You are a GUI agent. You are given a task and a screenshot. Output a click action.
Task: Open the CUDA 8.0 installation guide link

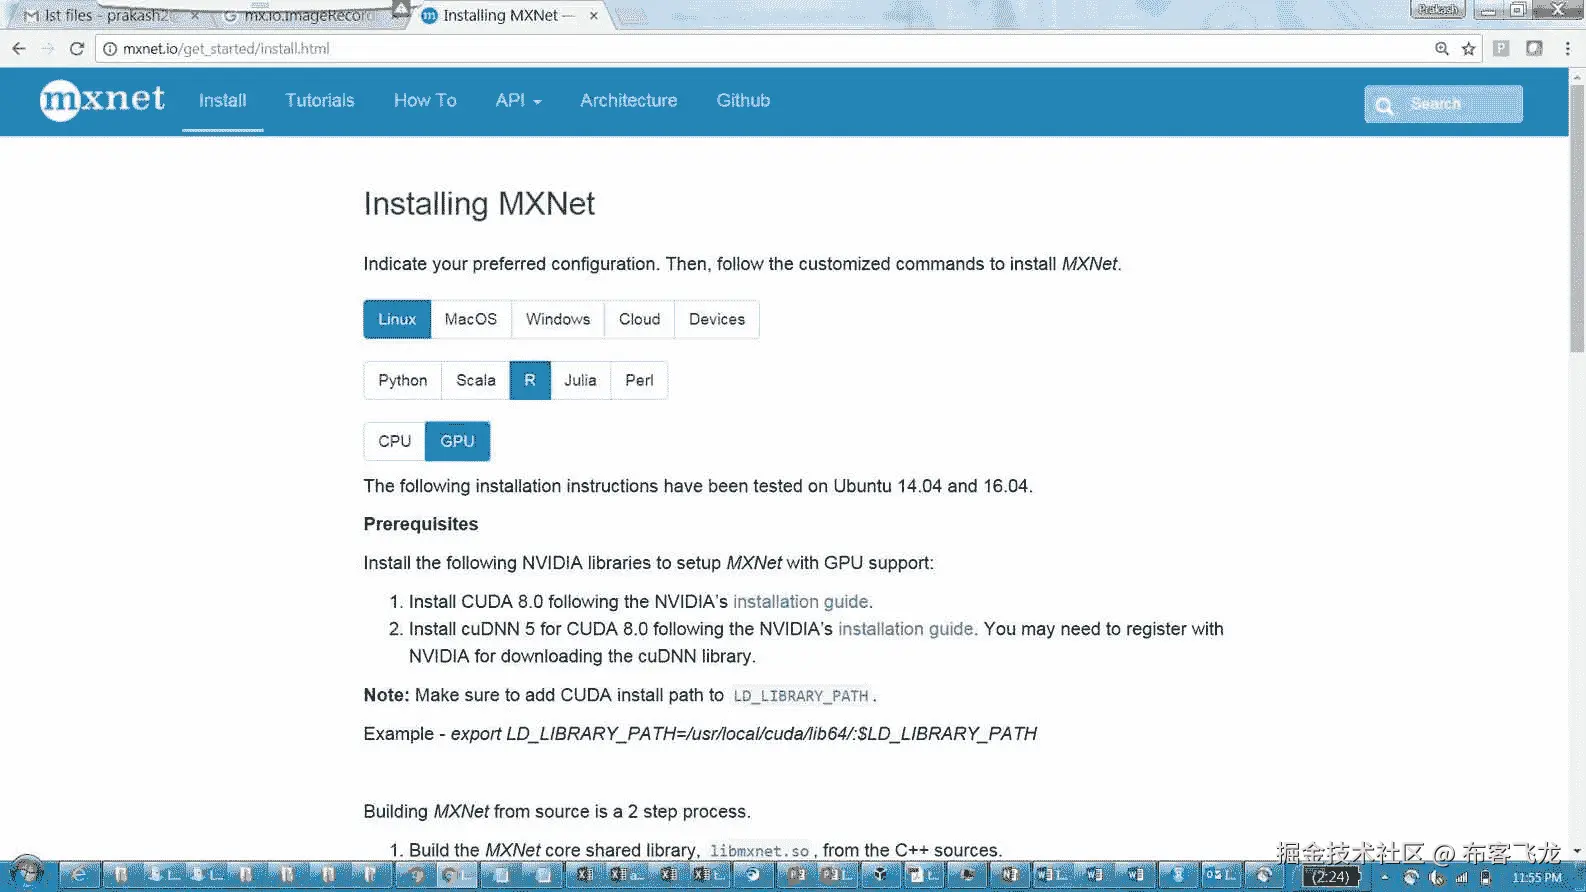(x=800, y=602)
